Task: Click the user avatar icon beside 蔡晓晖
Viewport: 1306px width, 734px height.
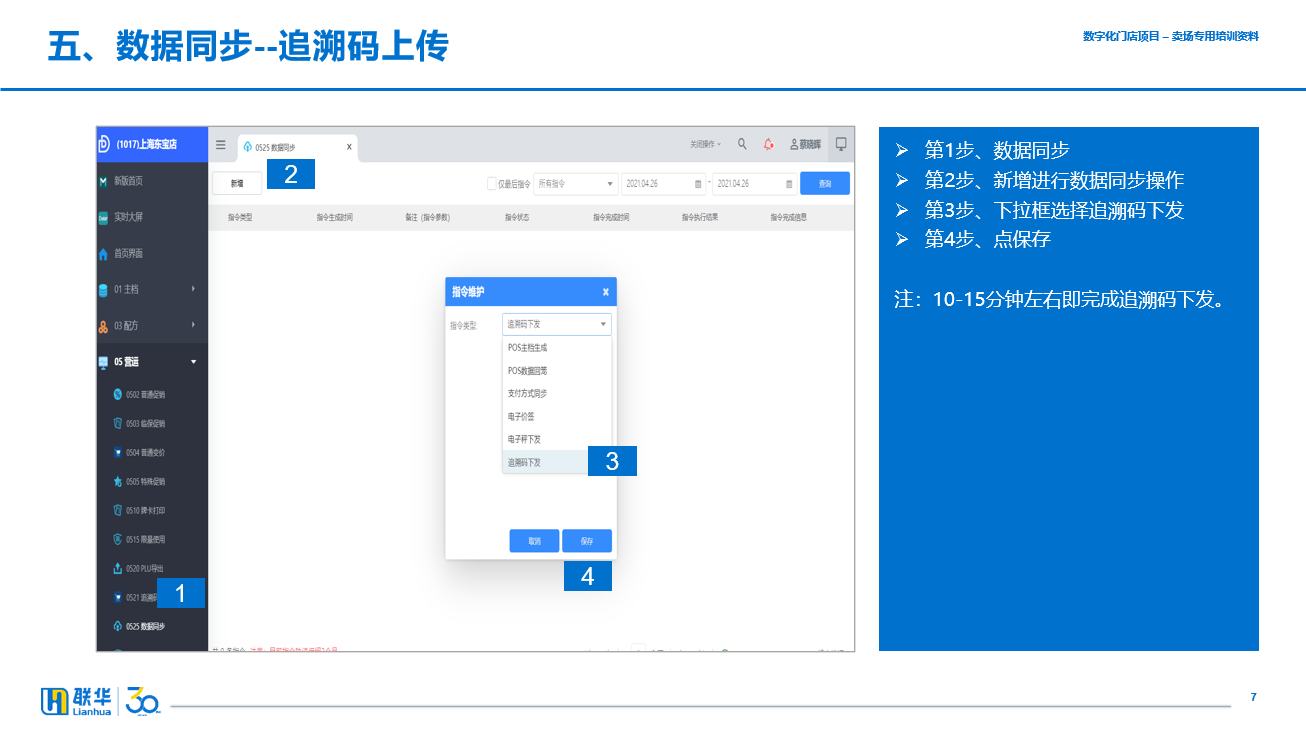Action: pyautogui.click(x=794, y=144)
